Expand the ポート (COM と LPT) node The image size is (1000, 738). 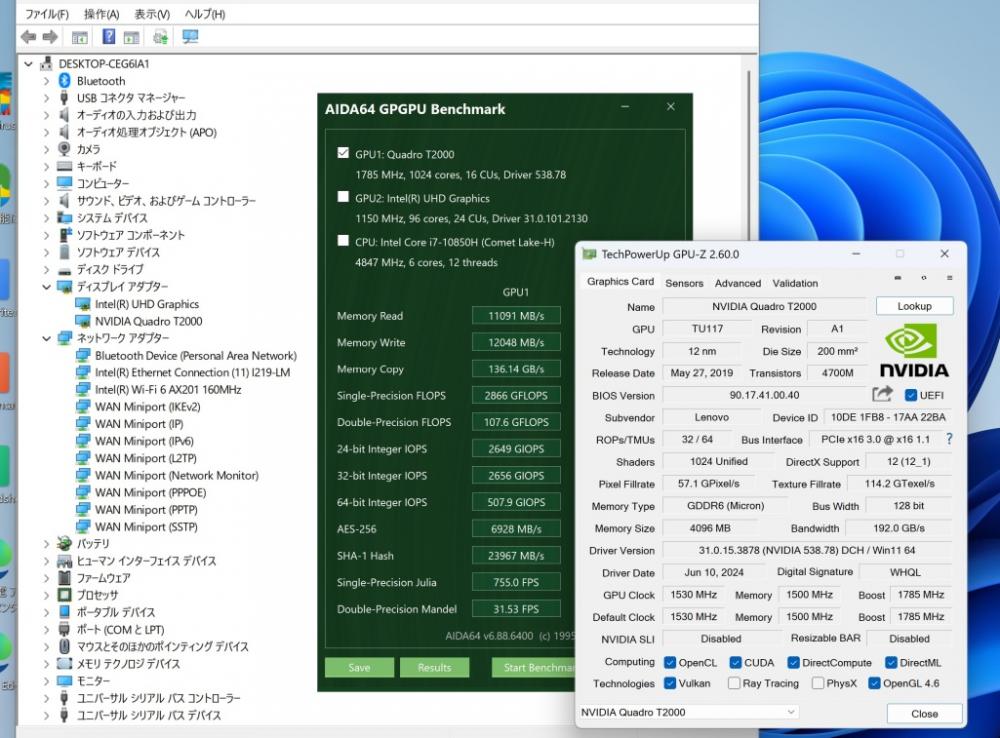pyautogui.click(x=46, y=630)
